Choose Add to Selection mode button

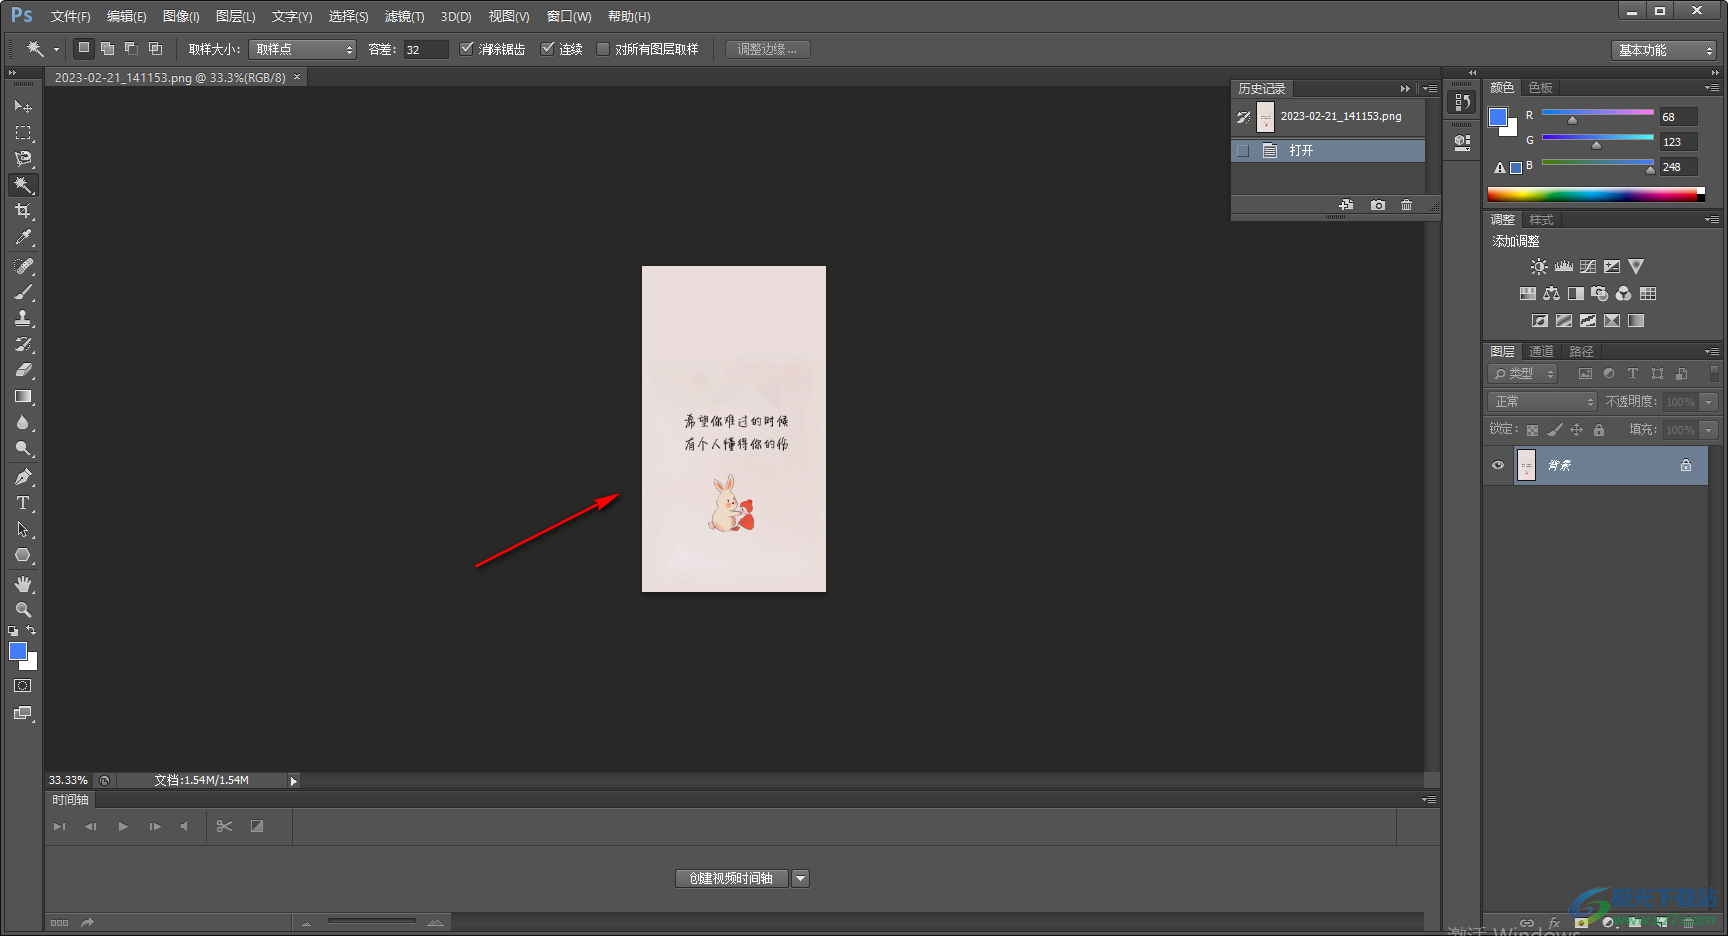(107, 48)
